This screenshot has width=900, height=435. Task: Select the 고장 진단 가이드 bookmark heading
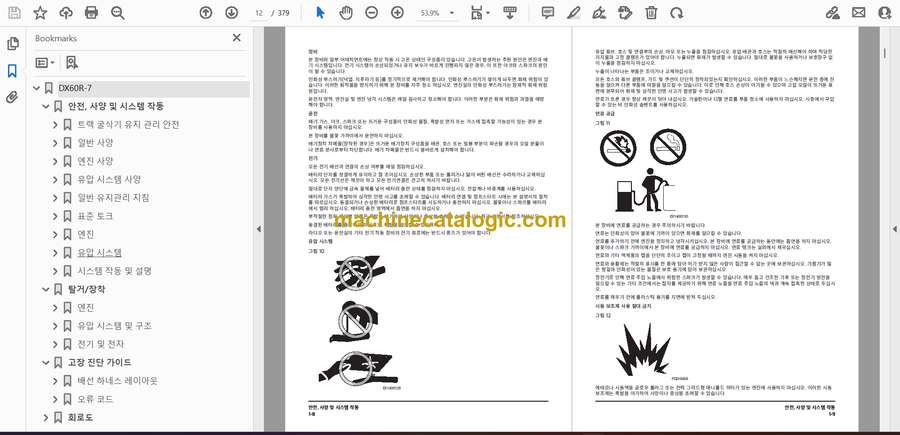coord(100,363)
